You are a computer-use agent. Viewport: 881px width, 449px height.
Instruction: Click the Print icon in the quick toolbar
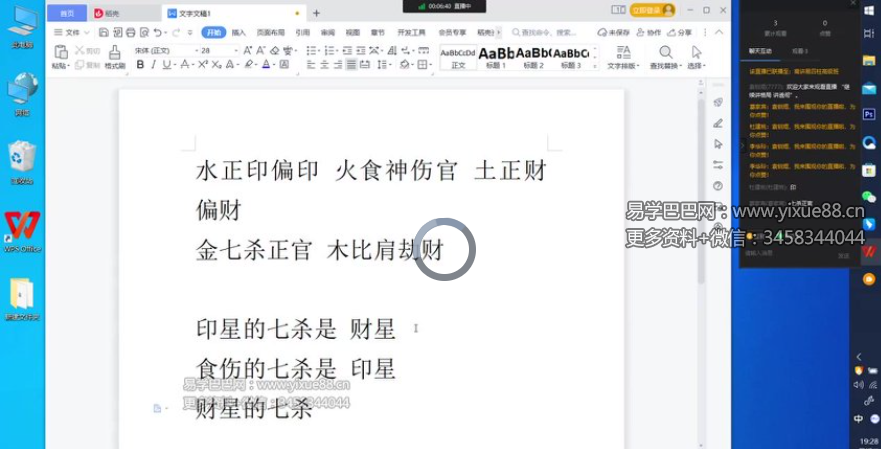[x=130, y=33]
